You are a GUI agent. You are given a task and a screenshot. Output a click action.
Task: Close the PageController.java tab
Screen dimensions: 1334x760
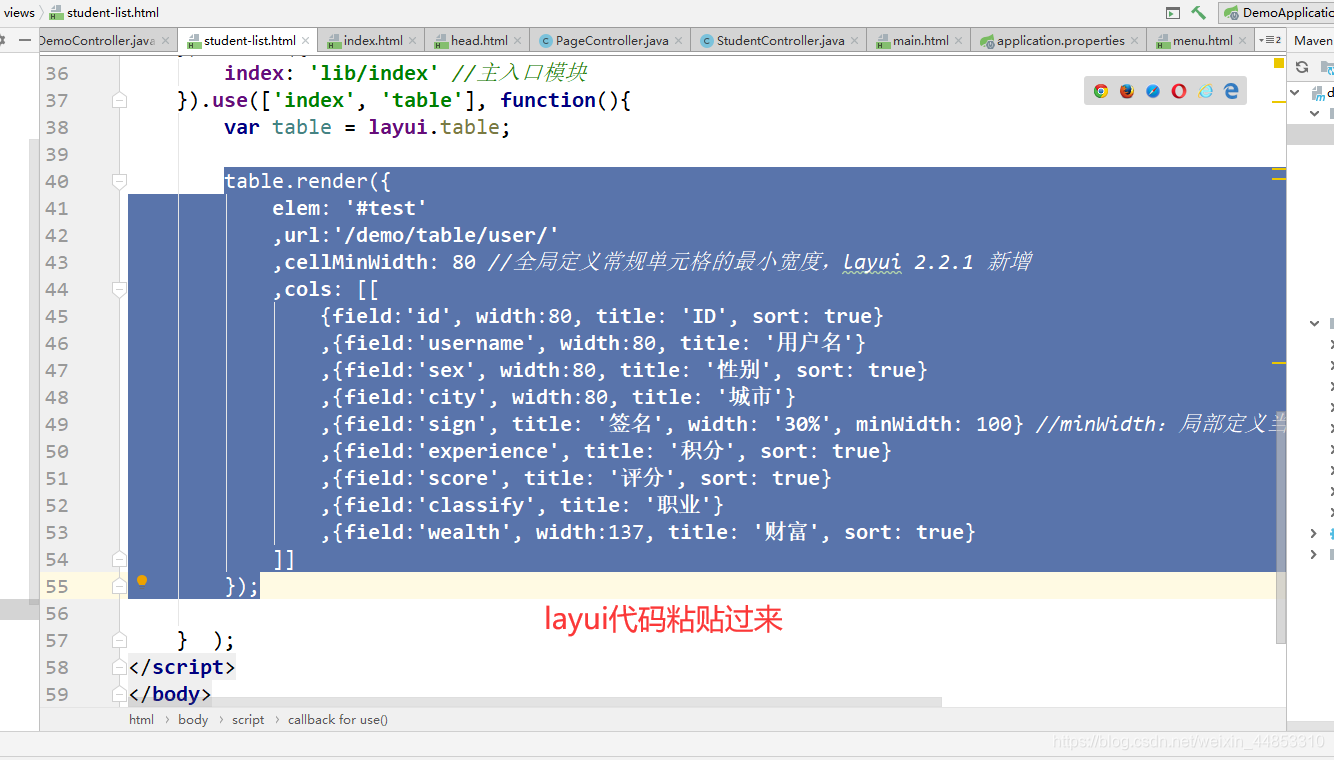click(x=679, y=41)
